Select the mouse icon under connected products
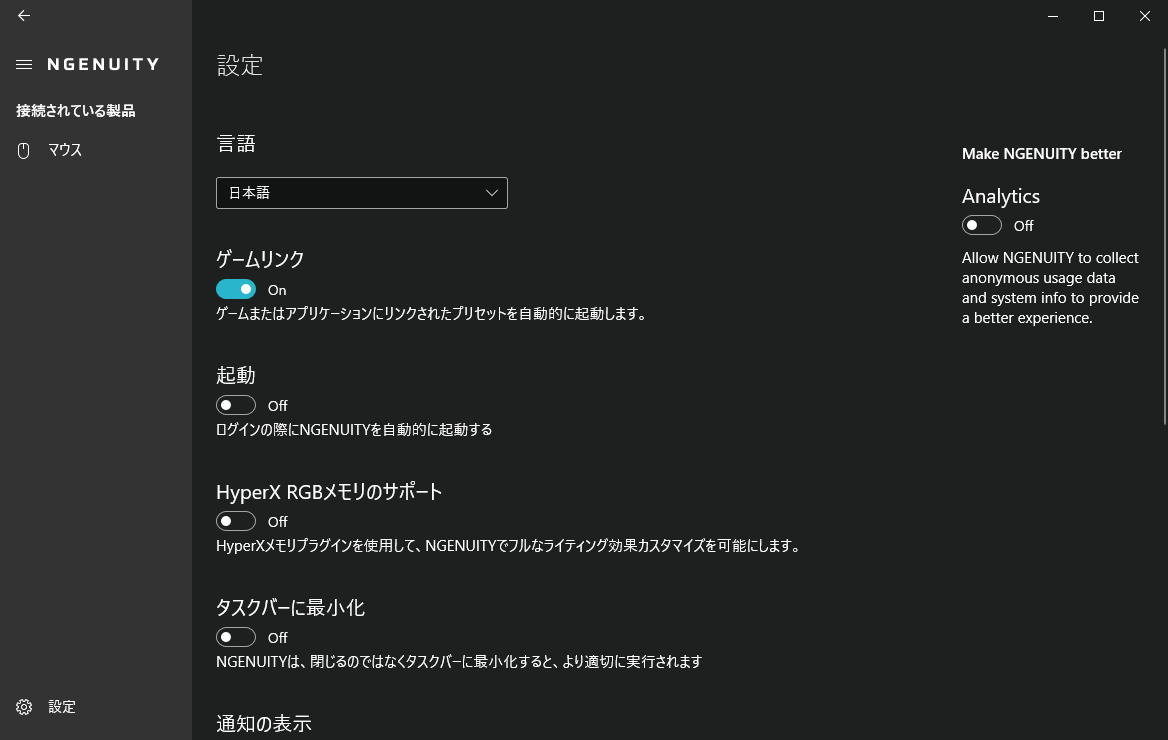This screenshot has height=740, width=1168. (24, 151)
